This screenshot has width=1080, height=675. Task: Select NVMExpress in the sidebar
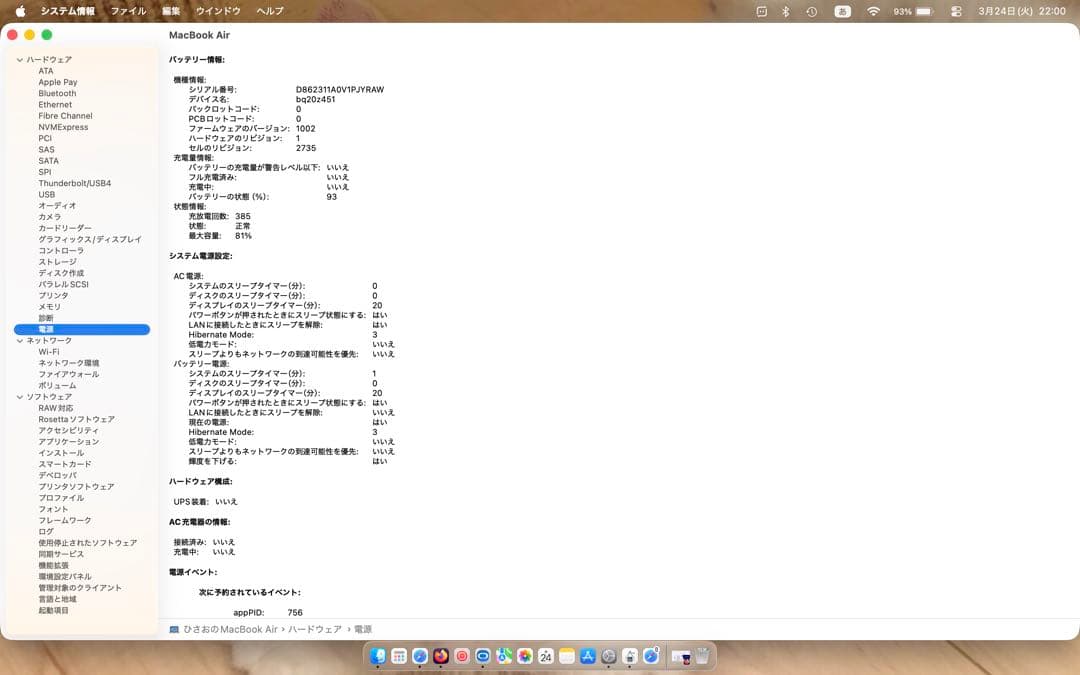click(x=63, y=127)
